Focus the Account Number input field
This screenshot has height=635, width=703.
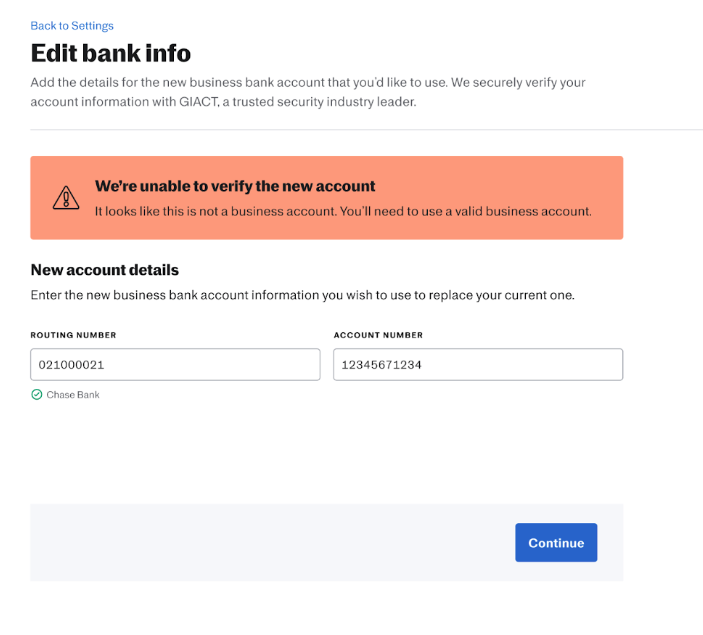pyautogui.click(x=478, y=364)
